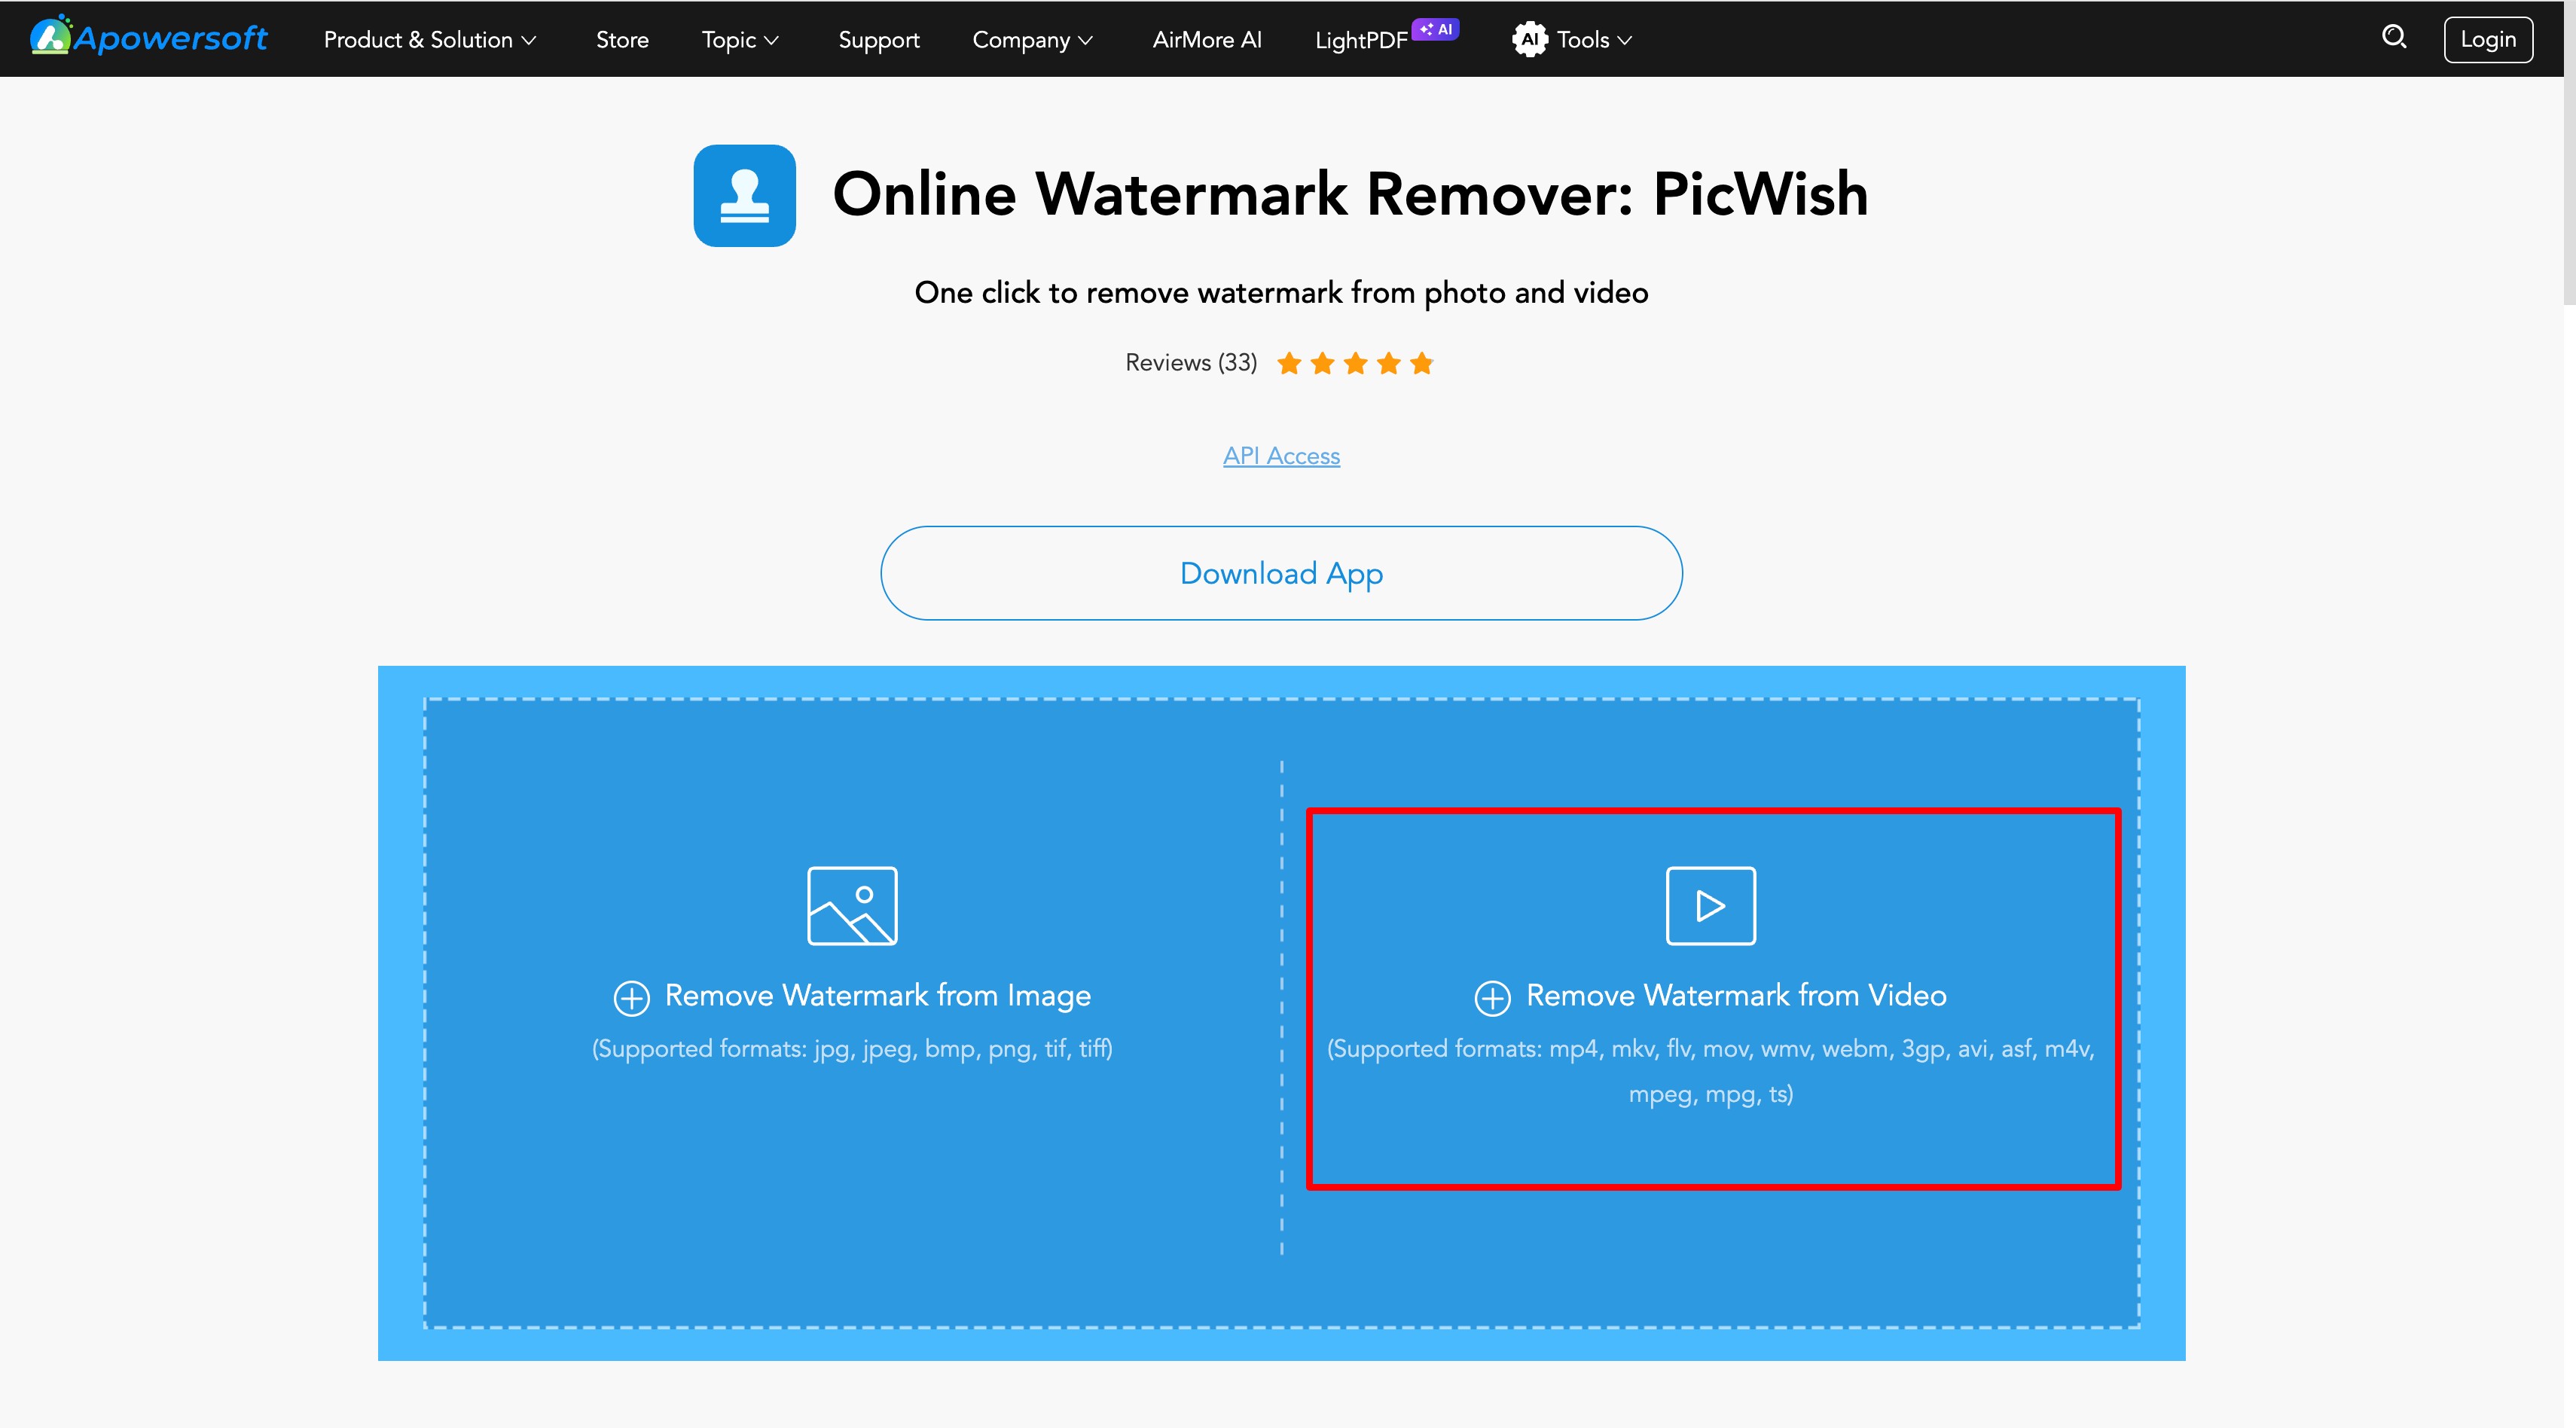Click the one click to remove watermark subtitle

click(x=1281, y=292)
